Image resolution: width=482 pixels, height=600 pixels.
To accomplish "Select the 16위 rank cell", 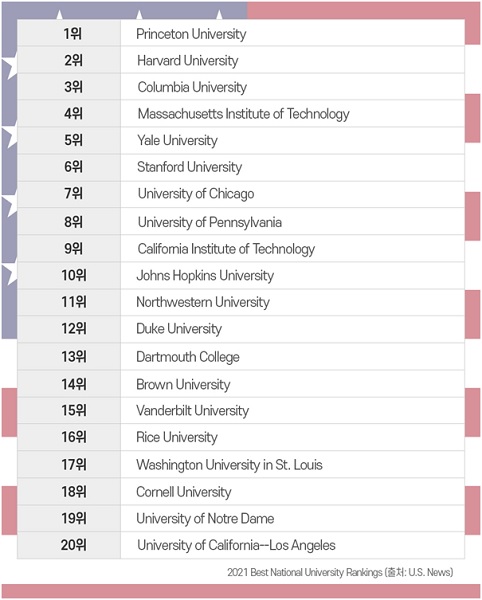I will pyautogui.click(x=69, y=437).
